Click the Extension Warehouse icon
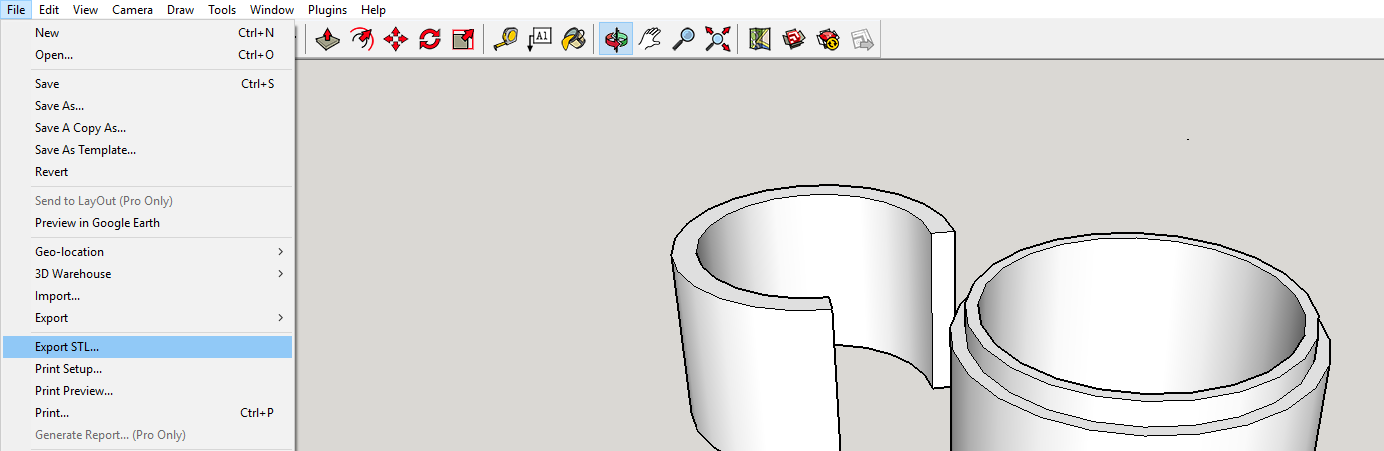The height and width of the screenshot is (451, 1384). pyautogui.click(x=828, y=40)
